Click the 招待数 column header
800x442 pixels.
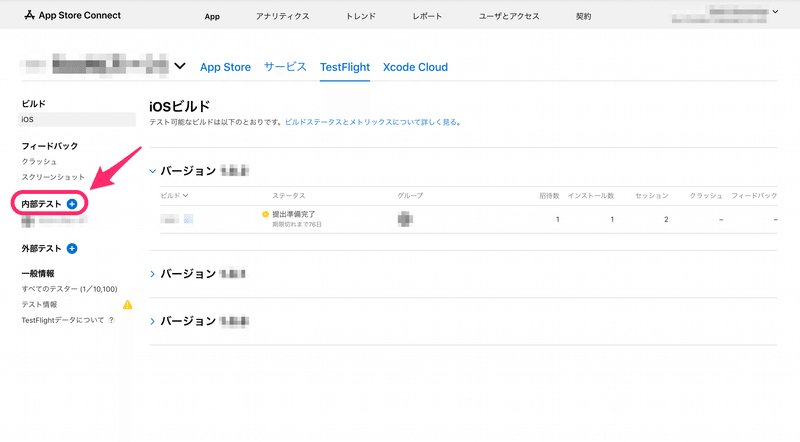(x=549, y=195)
